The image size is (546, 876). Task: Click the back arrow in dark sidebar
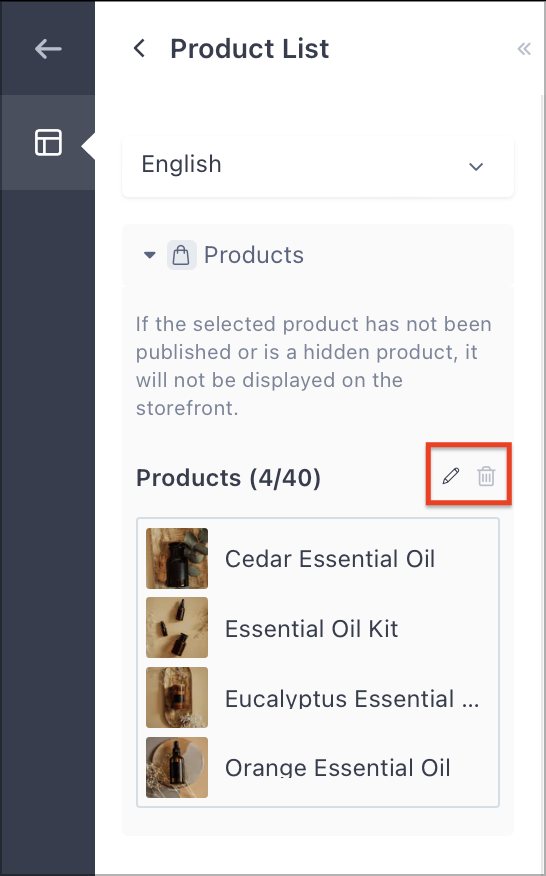click(x=48, y=49)
